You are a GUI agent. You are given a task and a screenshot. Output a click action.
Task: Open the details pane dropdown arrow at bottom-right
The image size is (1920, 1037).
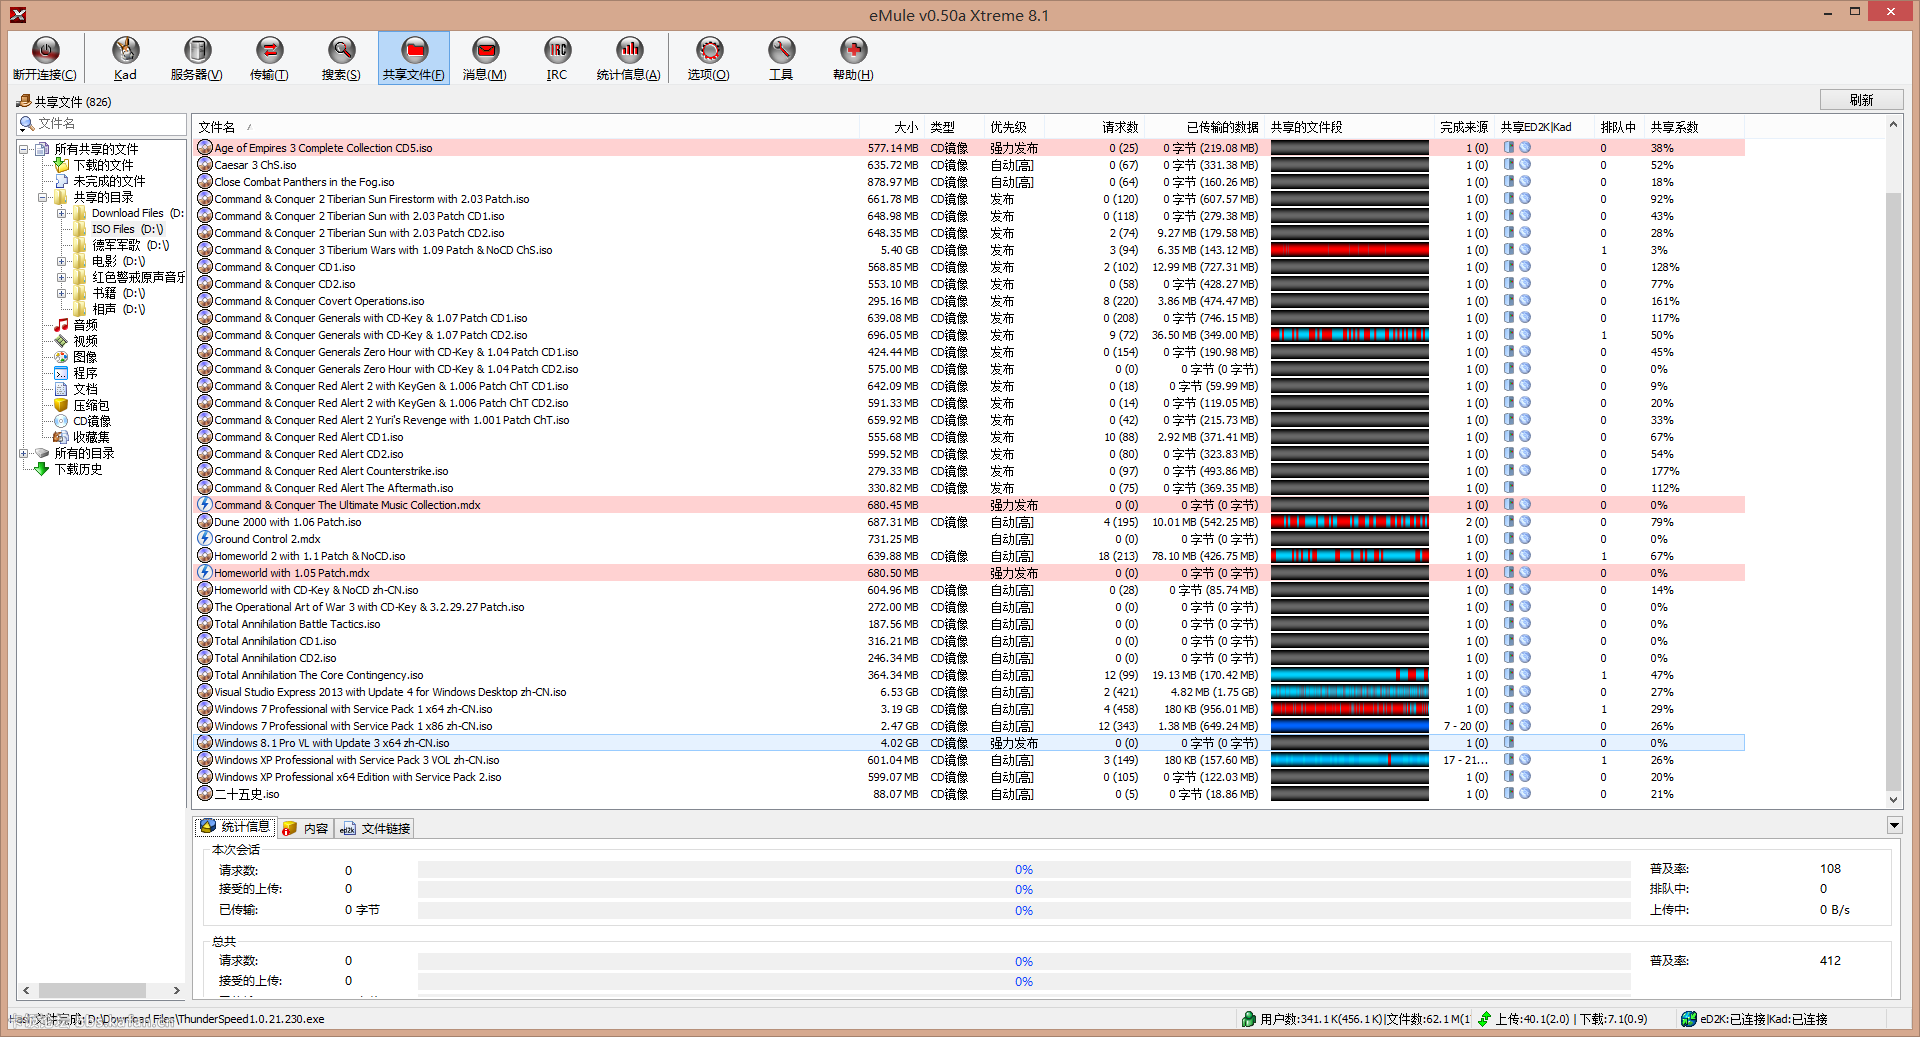(x=1894, y=826)
